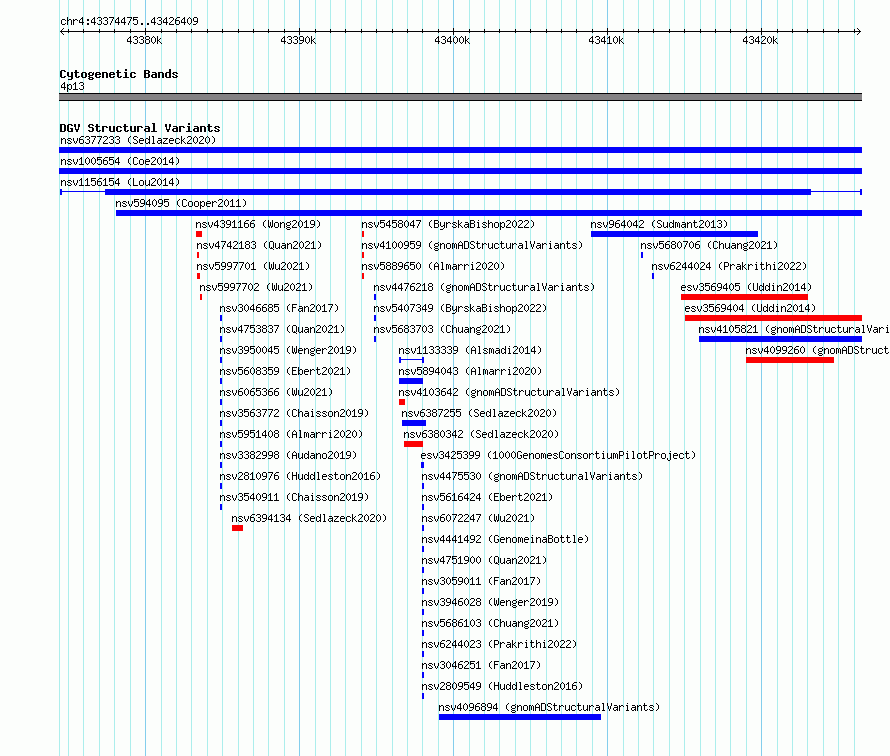Click nsv5889650 (Almarri2020) label
Image resolution: width=890 pixels, height=756 pixels.
coord(433,266)
